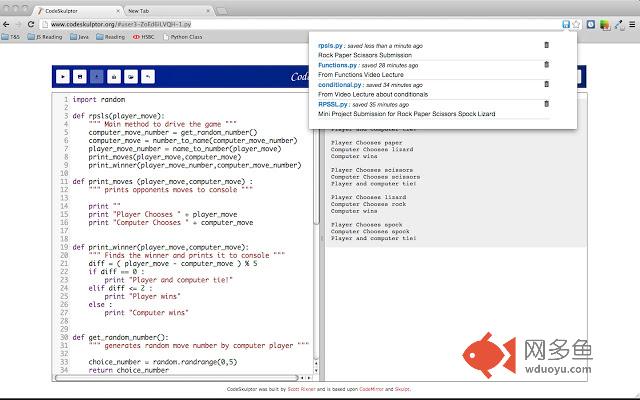Open a new tab with the new-tab button
The width and height of the screenshot is (640, 400).
(x=222, y=11)
